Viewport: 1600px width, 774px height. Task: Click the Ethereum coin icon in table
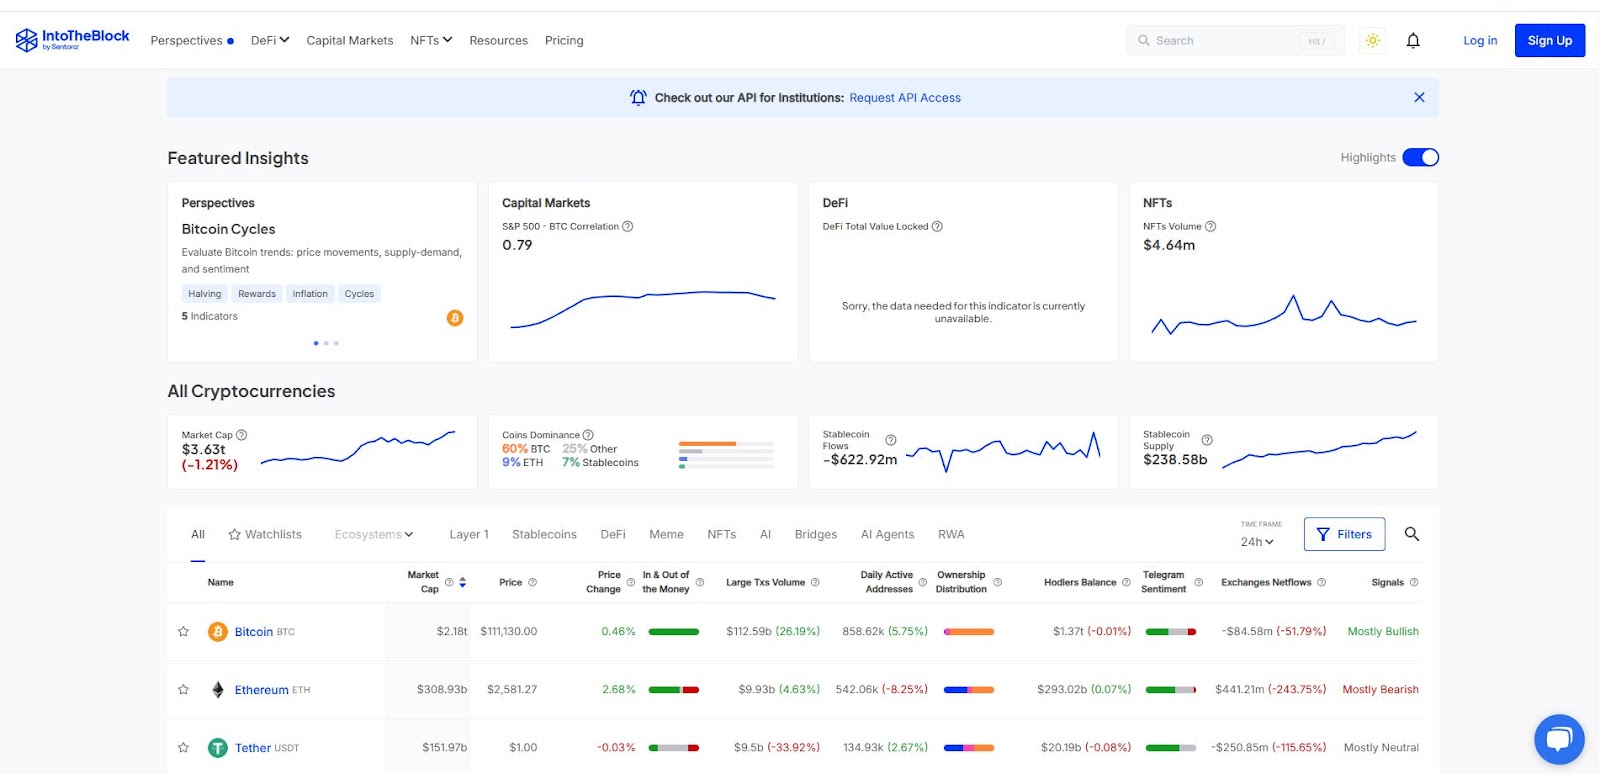(x=217, y=690)
